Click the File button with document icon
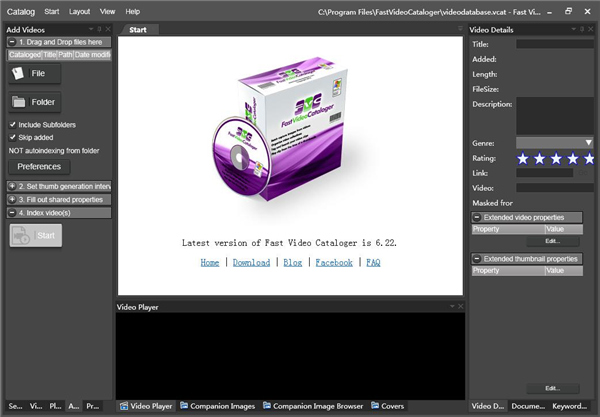The width and height of the screenshot is (600, 417). (x=34, y=73)
